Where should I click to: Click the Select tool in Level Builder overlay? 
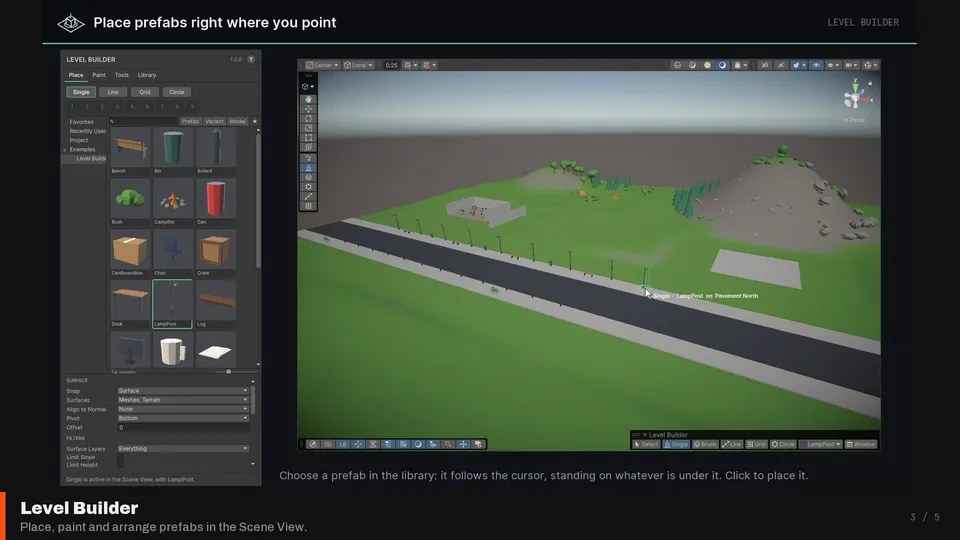(646, 444)
